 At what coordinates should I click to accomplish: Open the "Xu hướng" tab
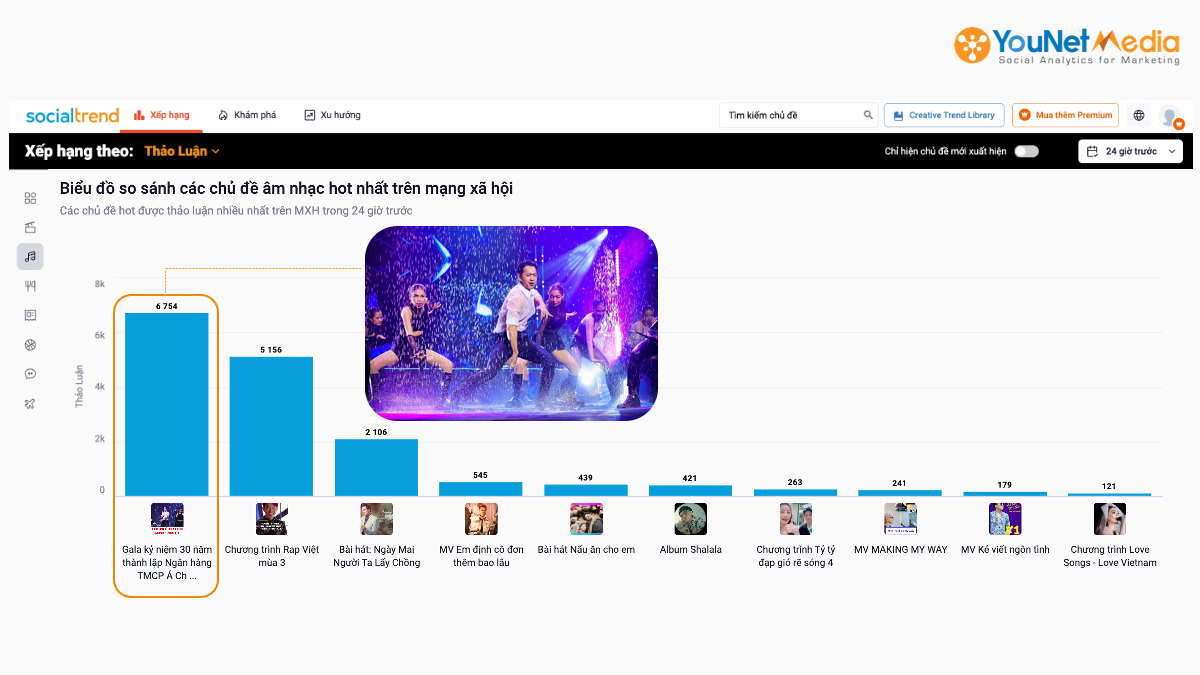point(332,115)
